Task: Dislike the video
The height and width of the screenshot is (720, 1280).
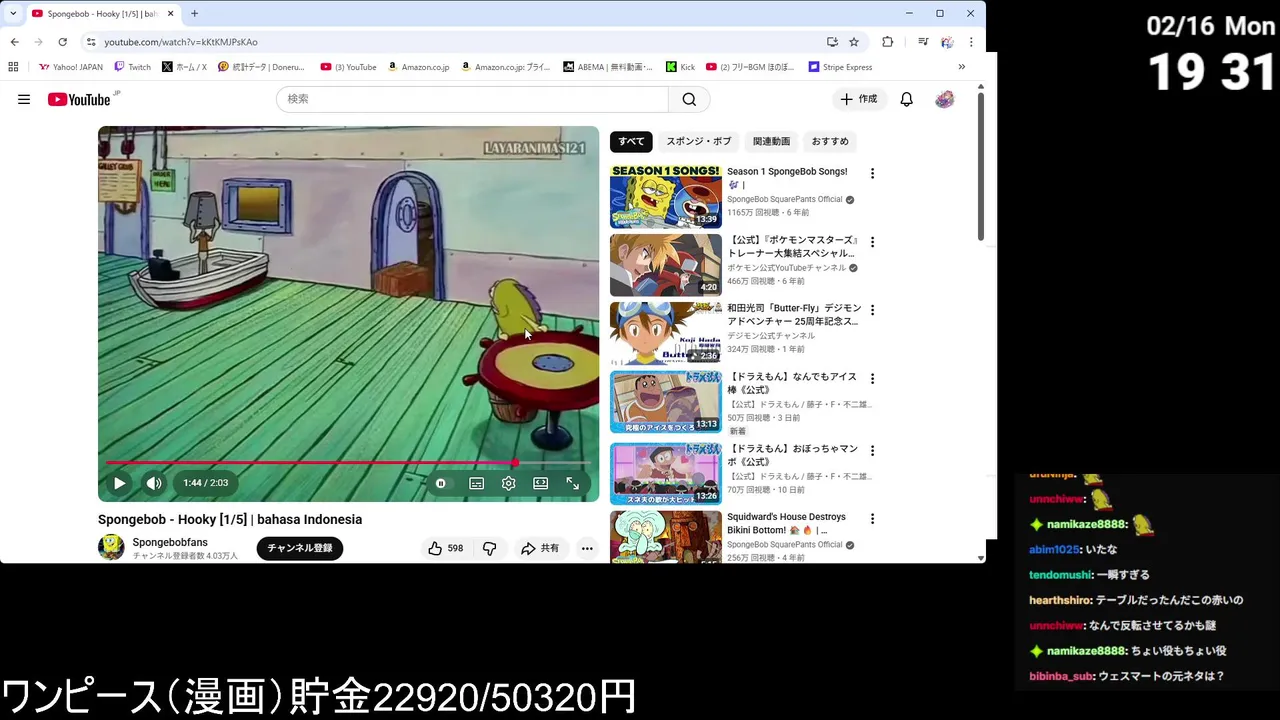Action: click(x=489, y=548)
